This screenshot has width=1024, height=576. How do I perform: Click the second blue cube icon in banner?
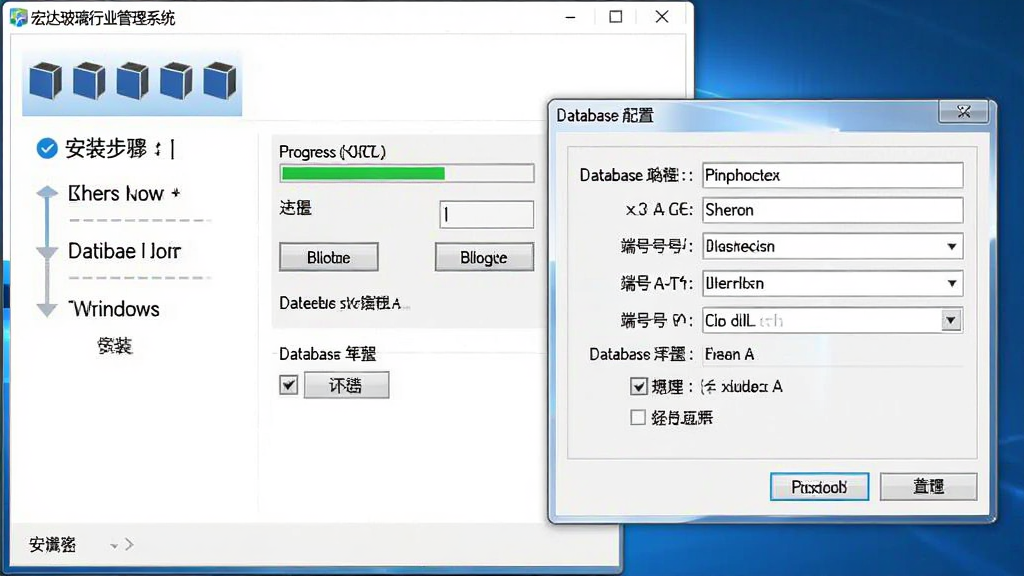point(89,81)
